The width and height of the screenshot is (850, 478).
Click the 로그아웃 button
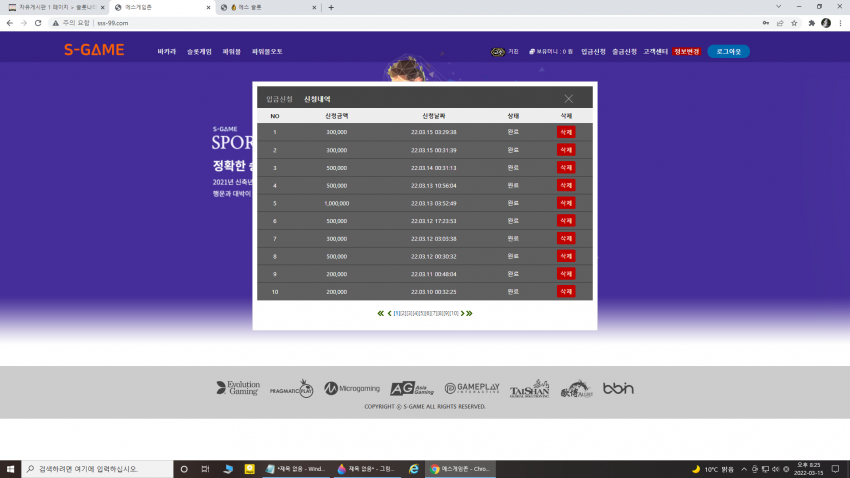click(x=729, y=51)
